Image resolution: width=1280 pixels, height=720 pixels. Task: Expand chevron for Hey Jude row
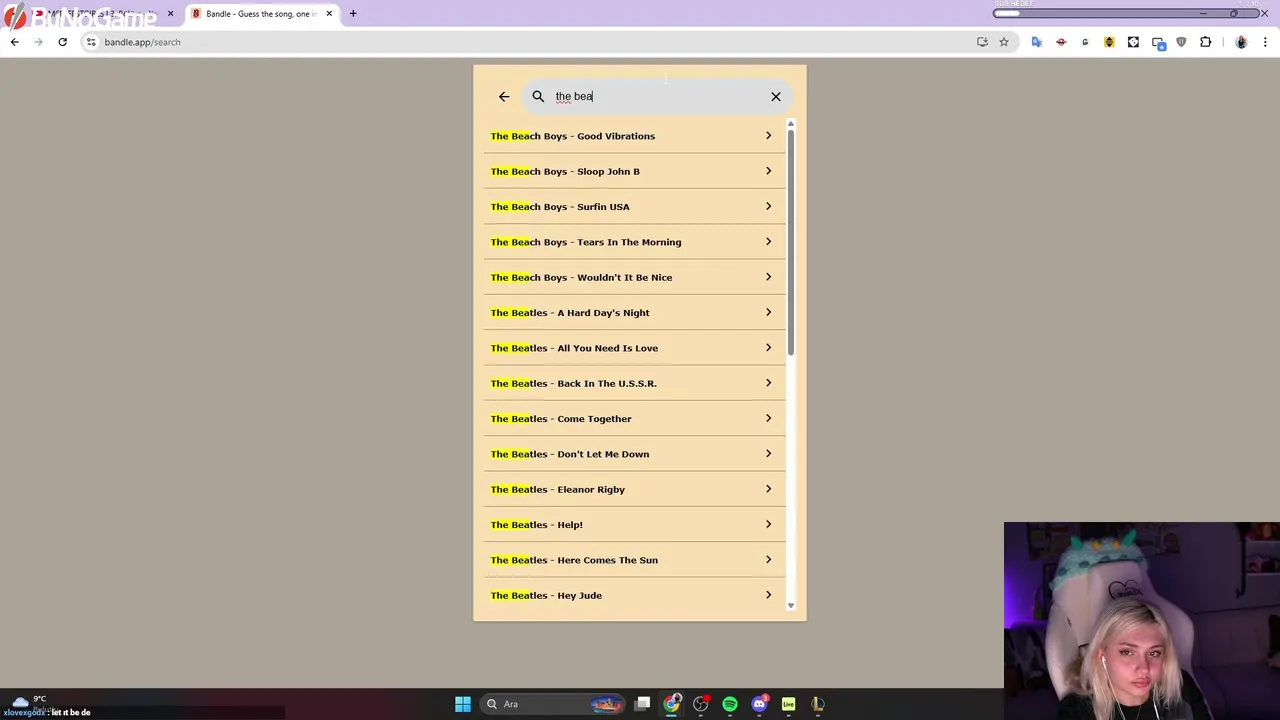pyautogui.click(x=768, y=595)
